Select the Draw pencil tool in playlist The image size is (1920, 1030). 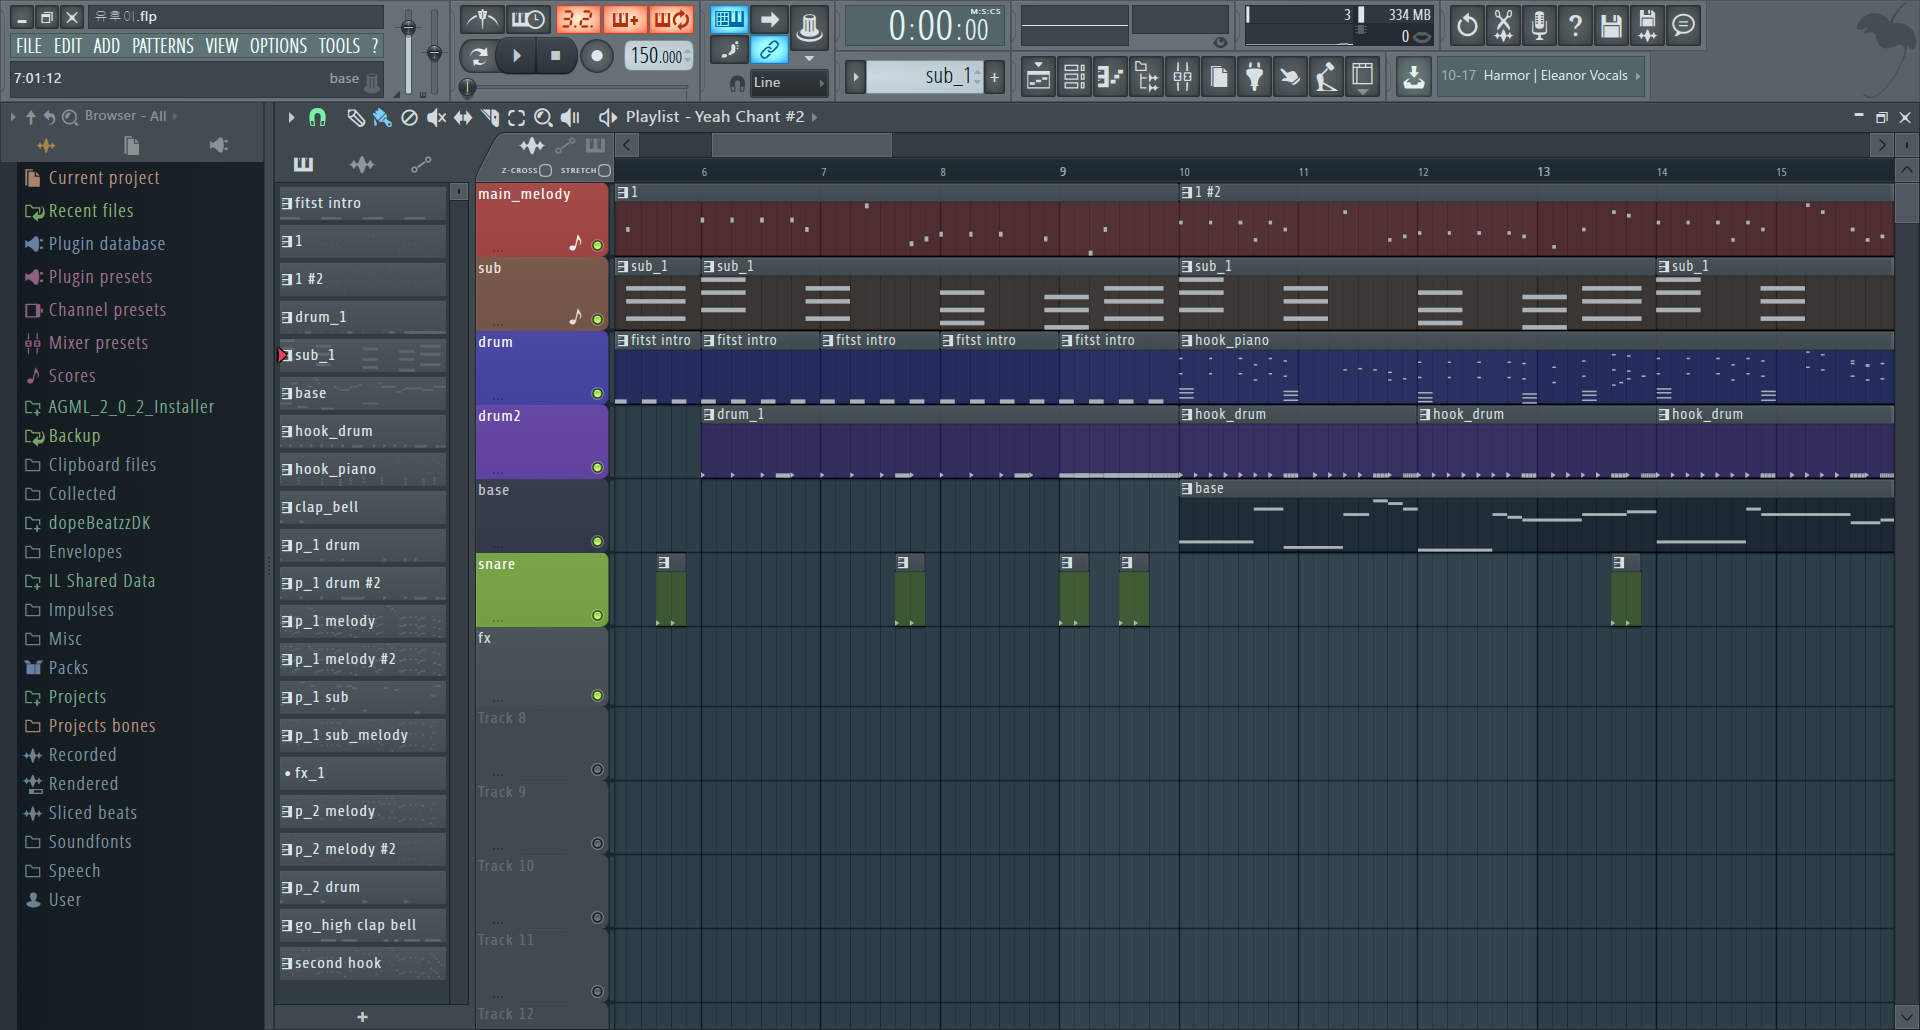355,118
